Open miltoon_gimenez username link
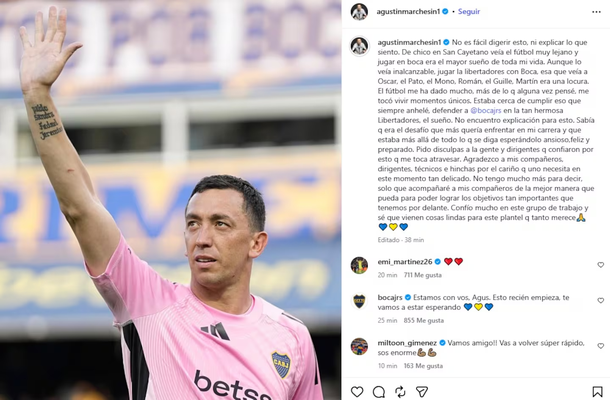This screenshot has width=610, height=400. pos(407,343)
